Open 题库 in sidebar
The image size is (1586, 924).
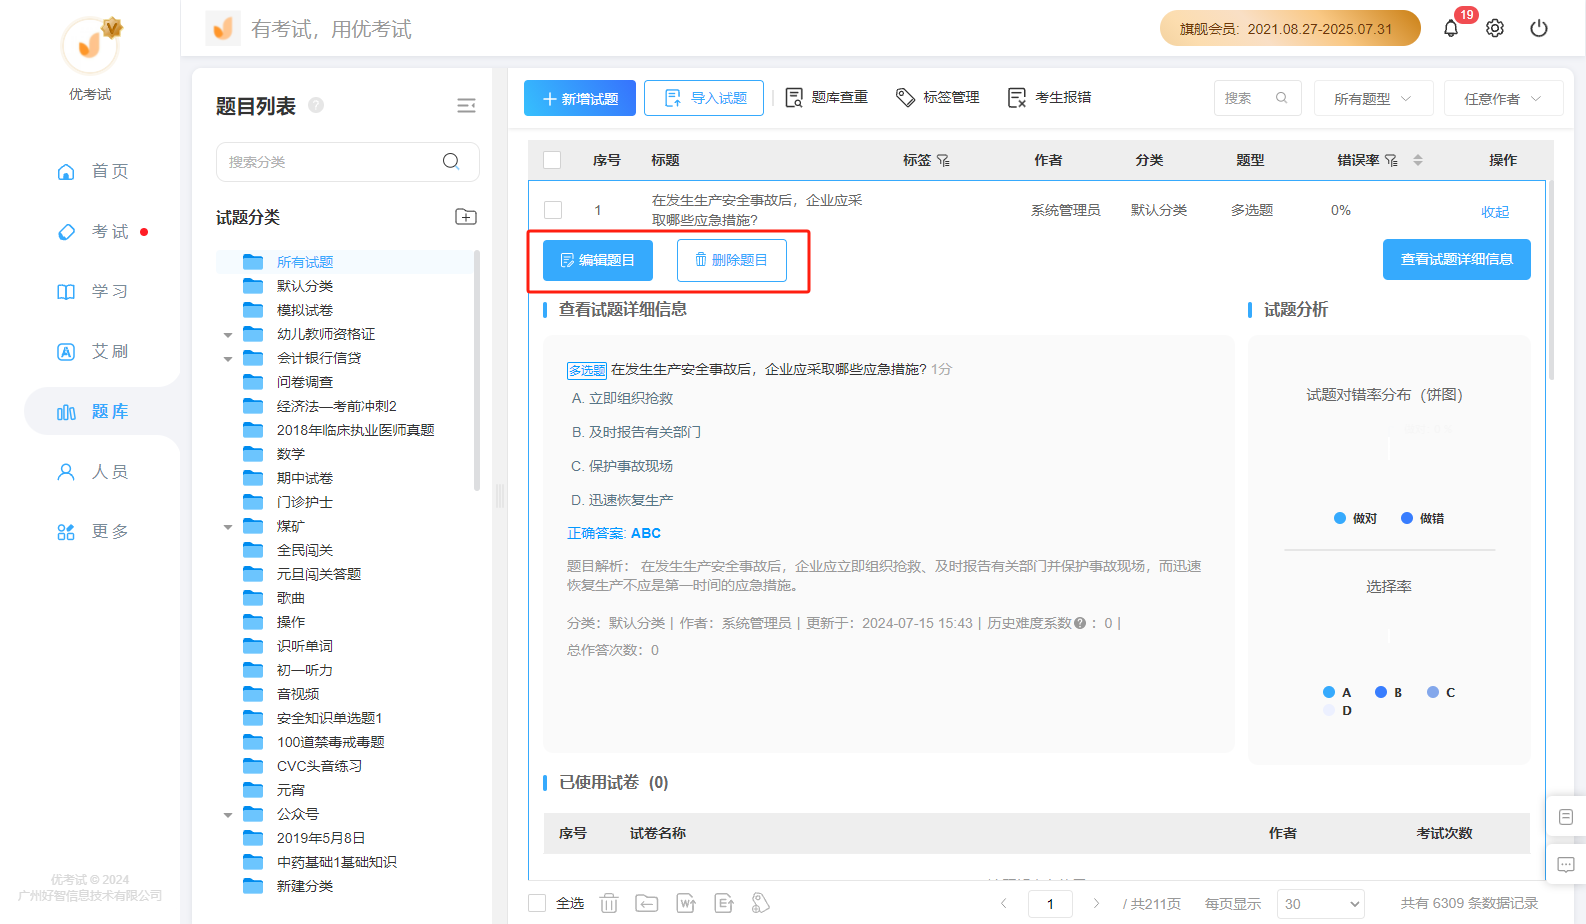point(92,411)
